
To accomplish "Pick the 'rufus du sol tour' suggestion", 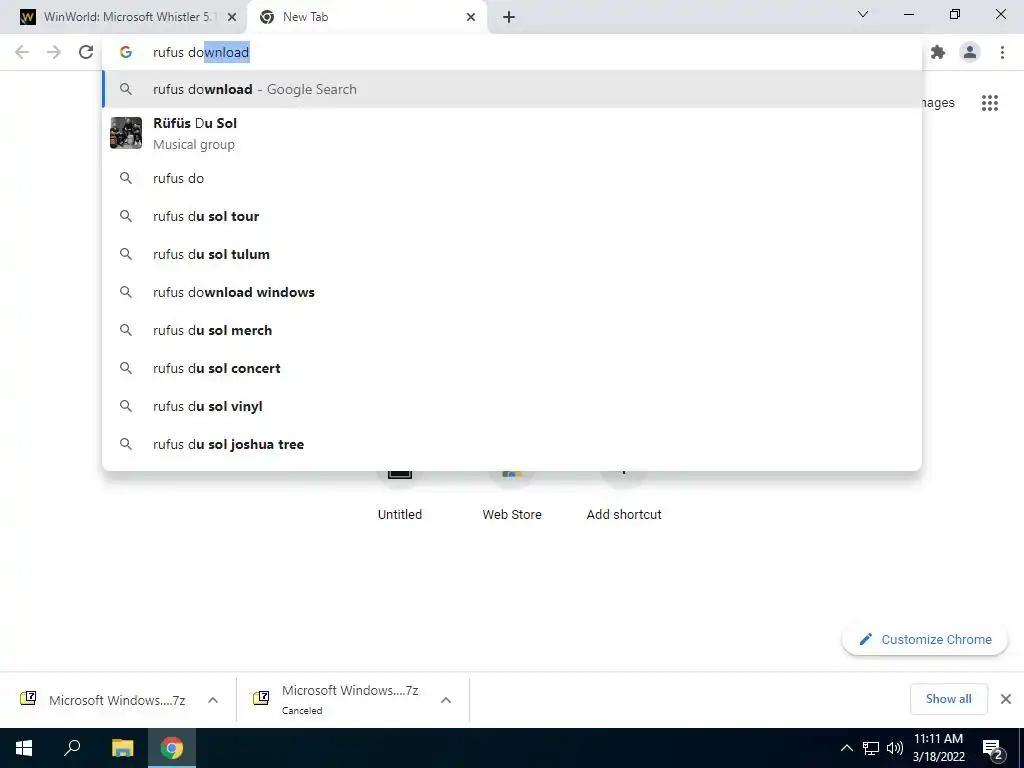I will [512, 216].
